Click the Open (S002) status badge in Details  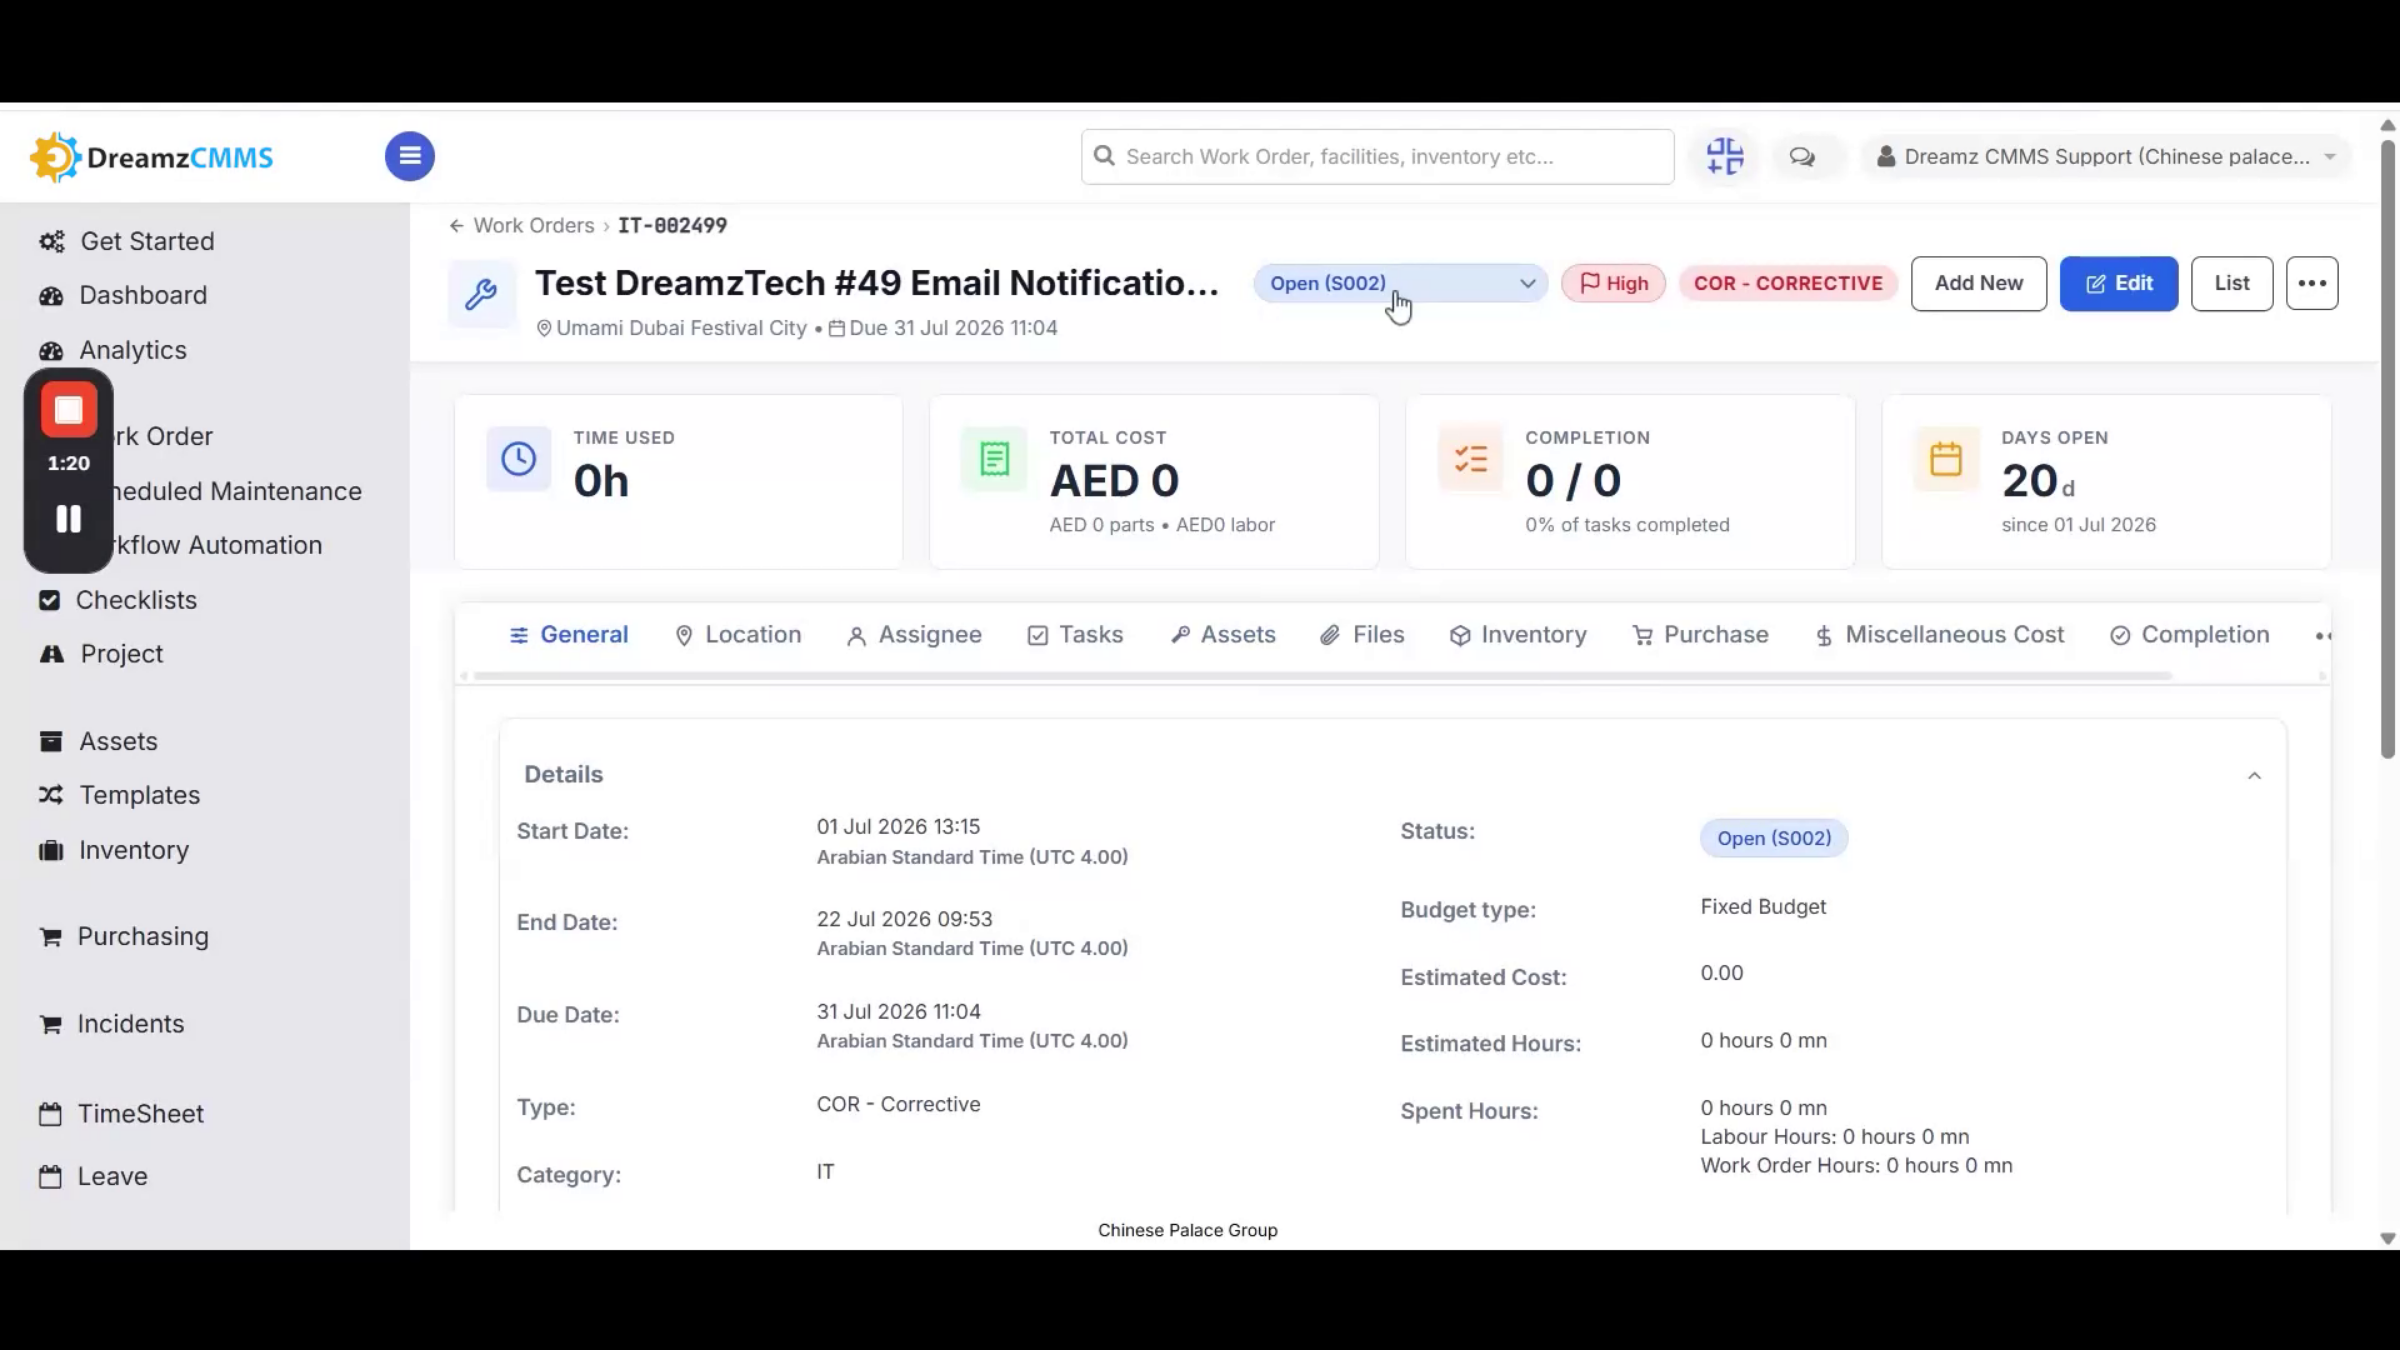tap(1774, 838)
